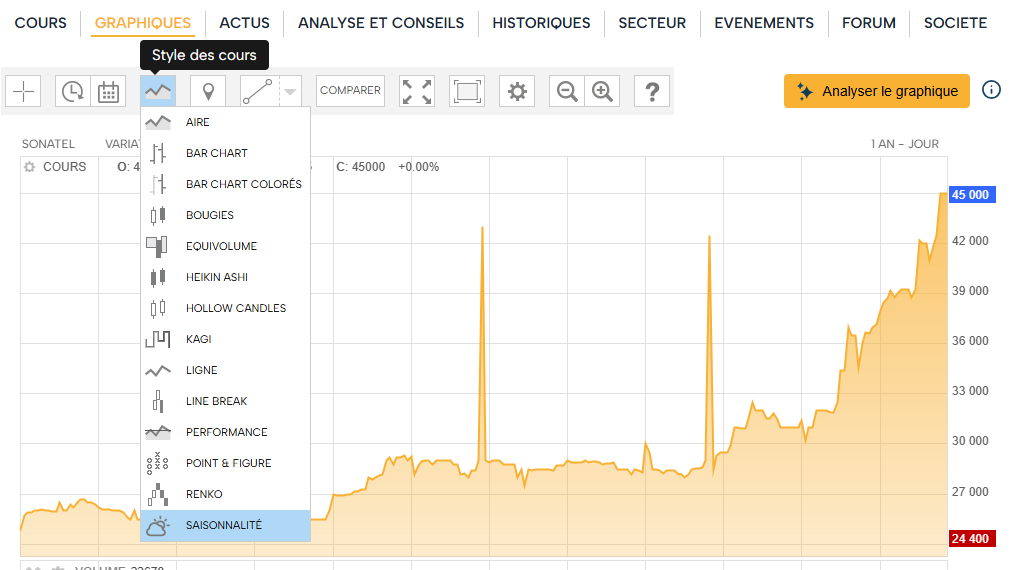The image size is (1025, 570).
Task: Select PERFORMANCE chart style
Action: [x=226, y=432]
